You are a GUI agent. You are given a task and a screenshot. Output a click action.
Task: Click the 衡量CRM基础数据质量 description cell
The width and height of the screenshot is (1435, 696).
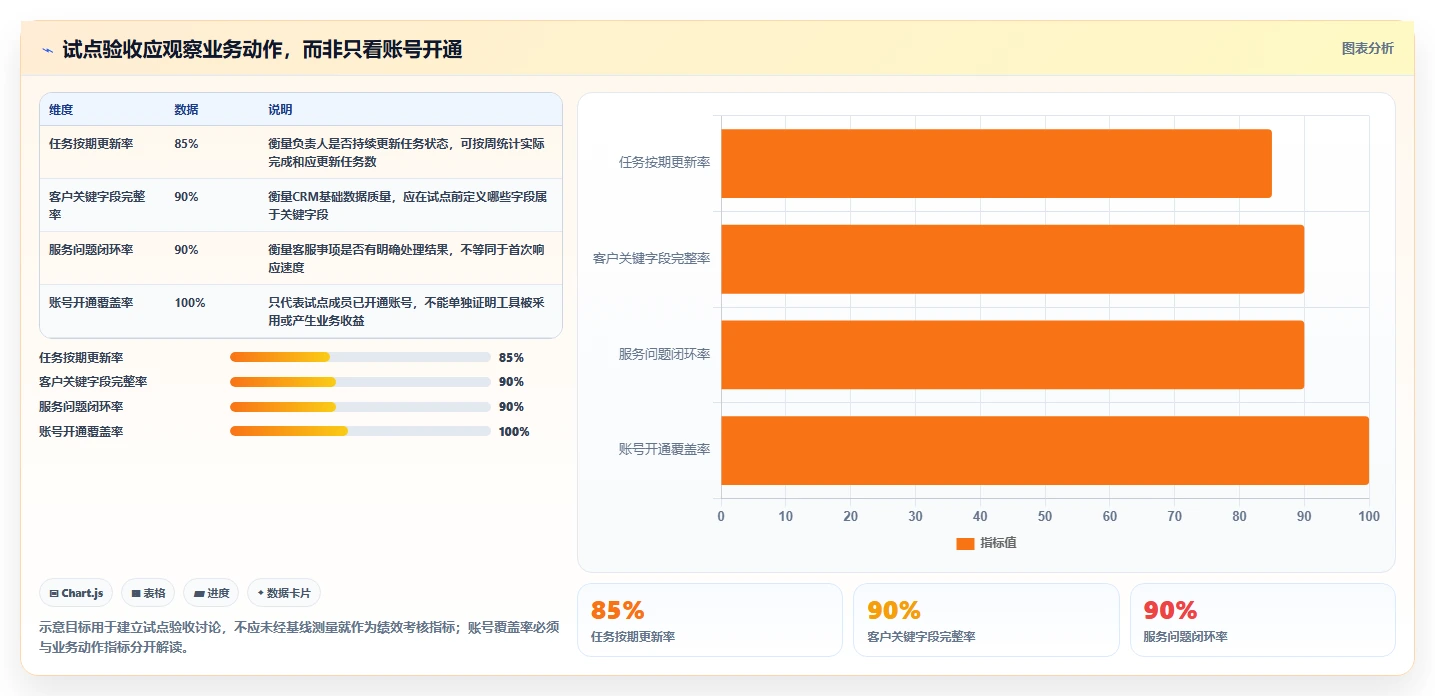click(408, 205)
